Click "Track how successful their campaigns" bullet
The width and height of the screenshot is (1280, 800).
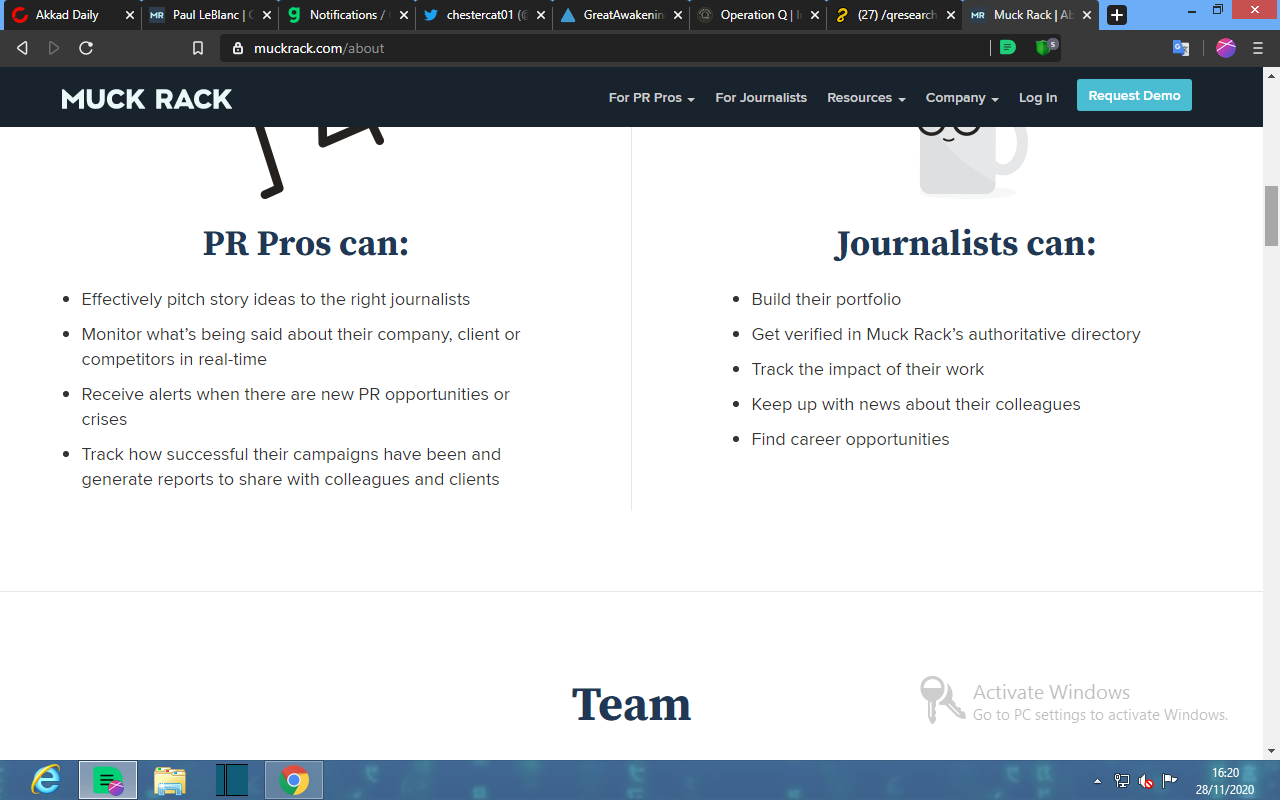tap(291, 466)
